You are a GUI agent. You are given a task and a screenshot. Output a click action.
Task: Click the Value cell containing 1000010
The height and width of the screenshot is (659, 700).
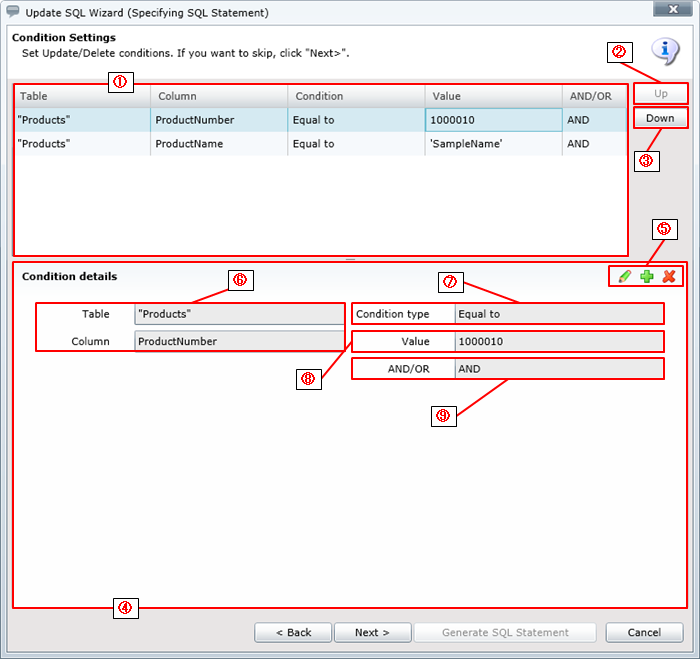point(493,120)
